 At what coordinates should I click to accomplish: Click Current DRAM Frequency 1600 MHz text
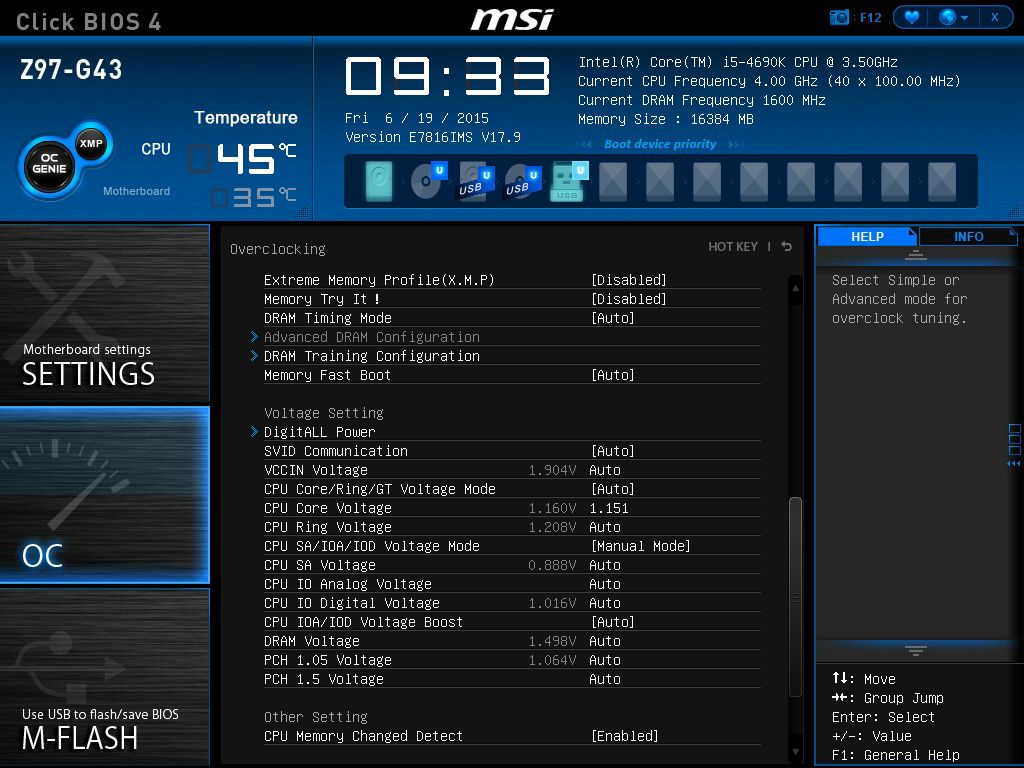tap(701, 100)
